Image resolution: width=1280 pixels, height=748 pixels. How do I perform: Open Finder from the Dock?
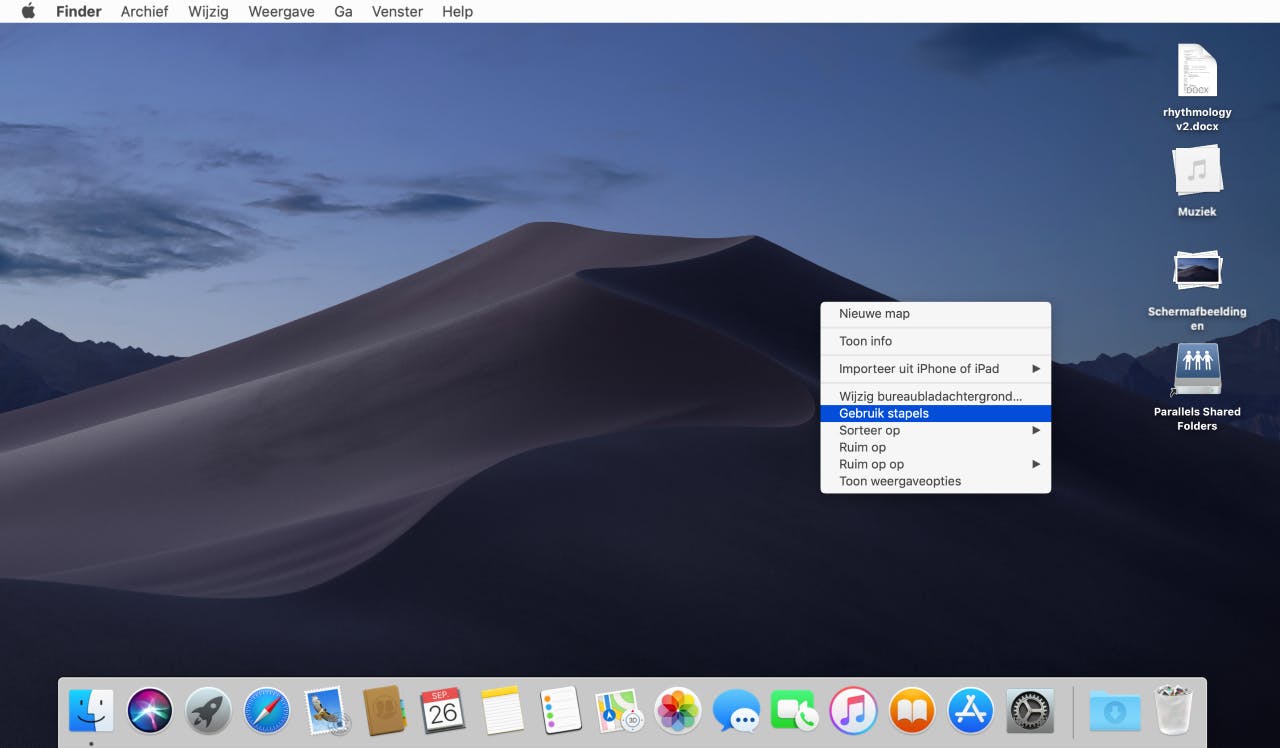pyautogui.click(x=91, y=711)
